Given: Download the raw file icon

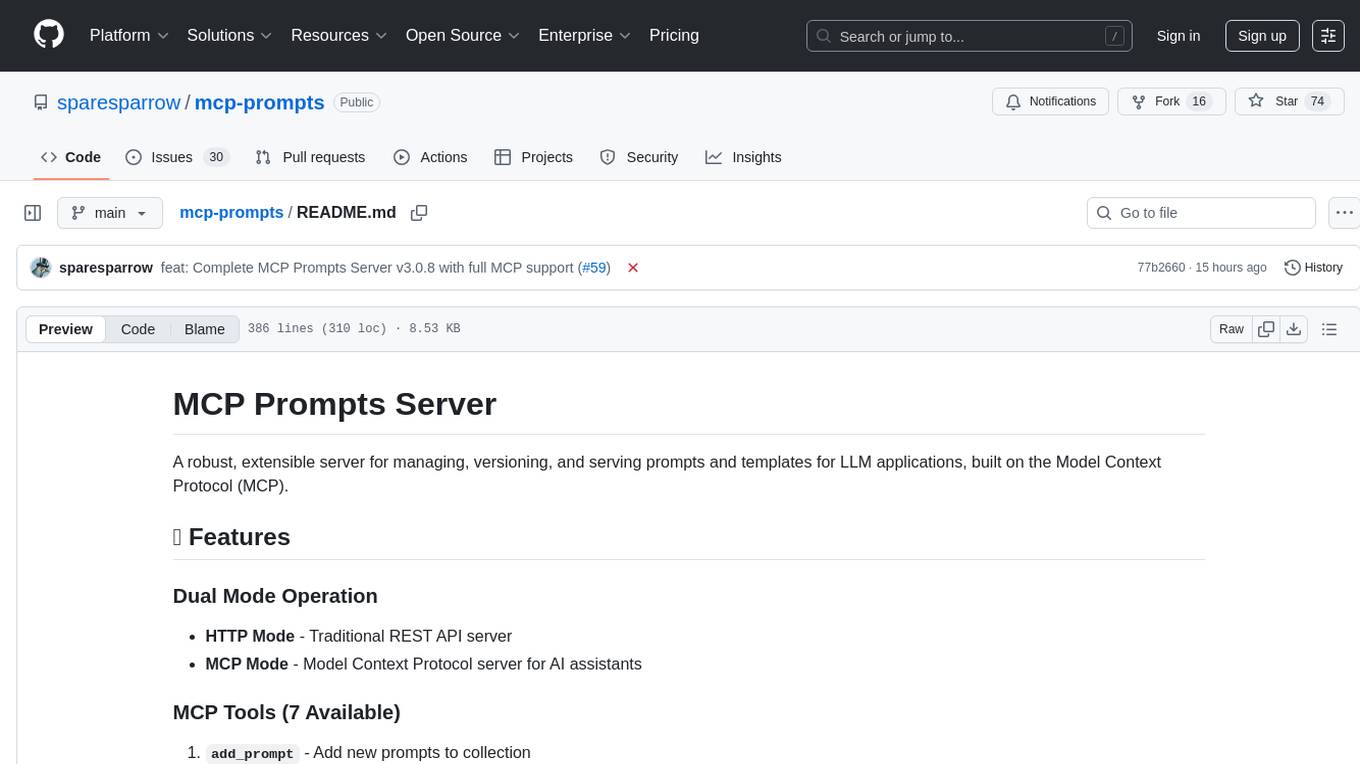Looking at the screenshot, I should tap(1294, 329).
